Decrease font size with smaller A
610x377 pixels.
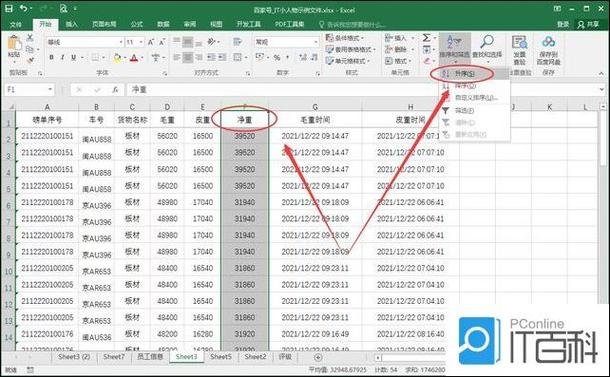click(x=162, y=42)
